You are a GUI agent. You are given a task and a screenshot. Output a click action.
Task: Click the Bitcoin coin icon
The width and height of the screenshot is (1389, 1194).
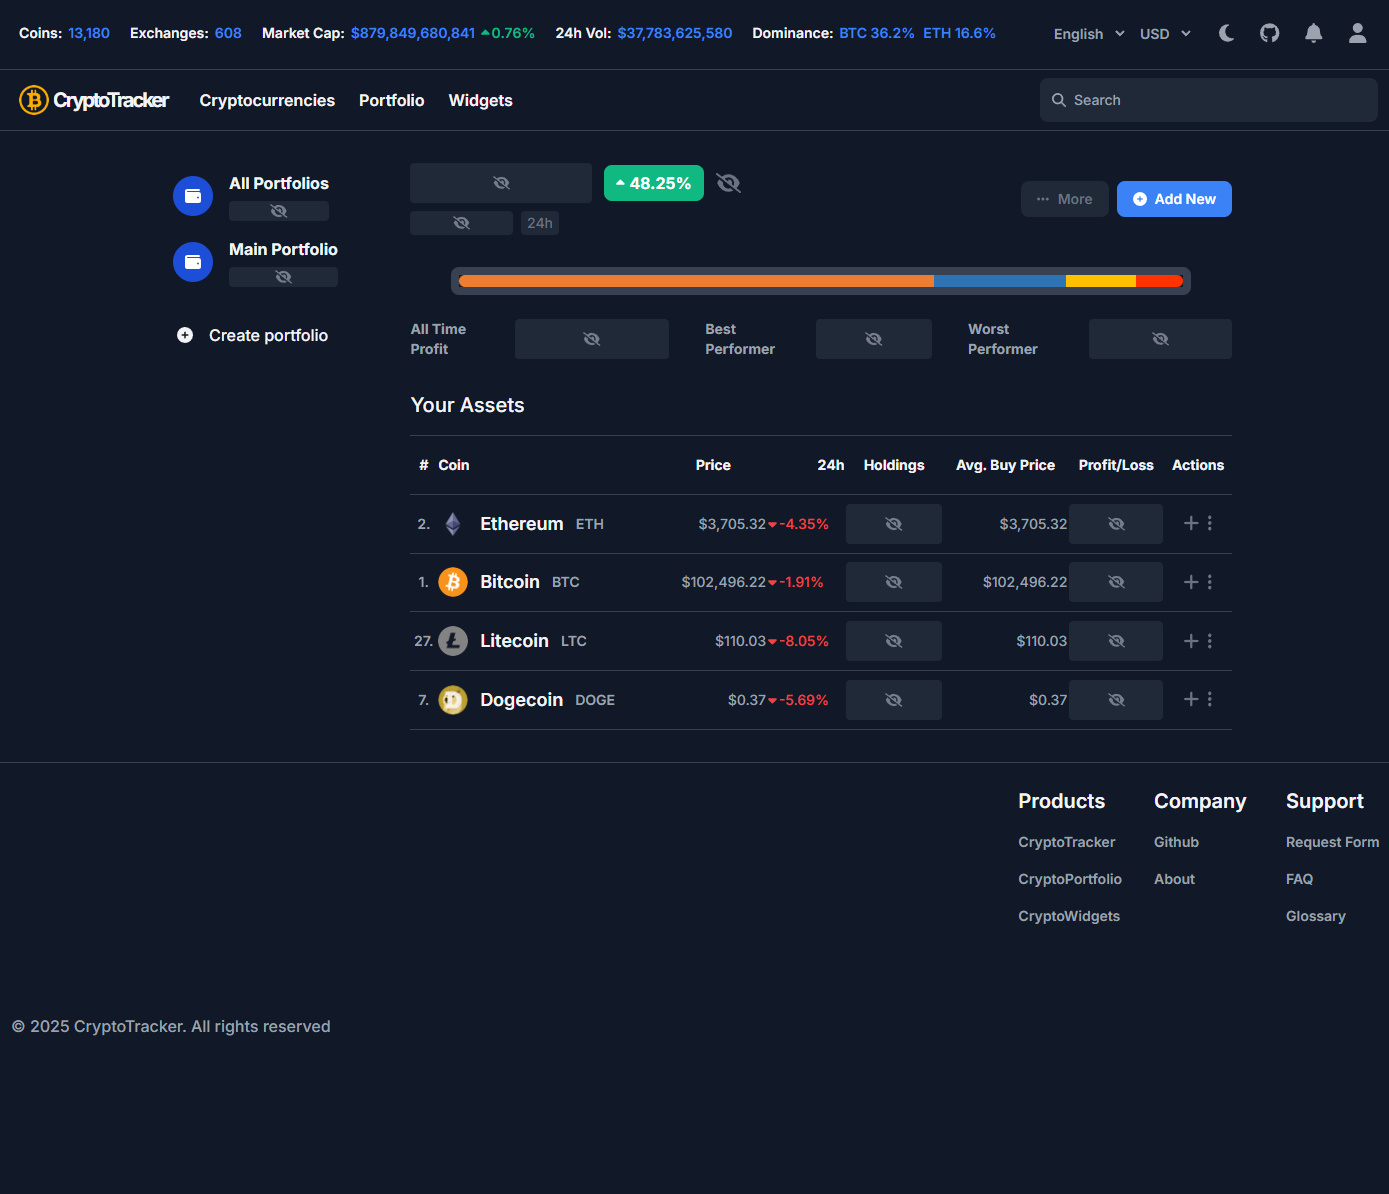[x=453, y=582]
